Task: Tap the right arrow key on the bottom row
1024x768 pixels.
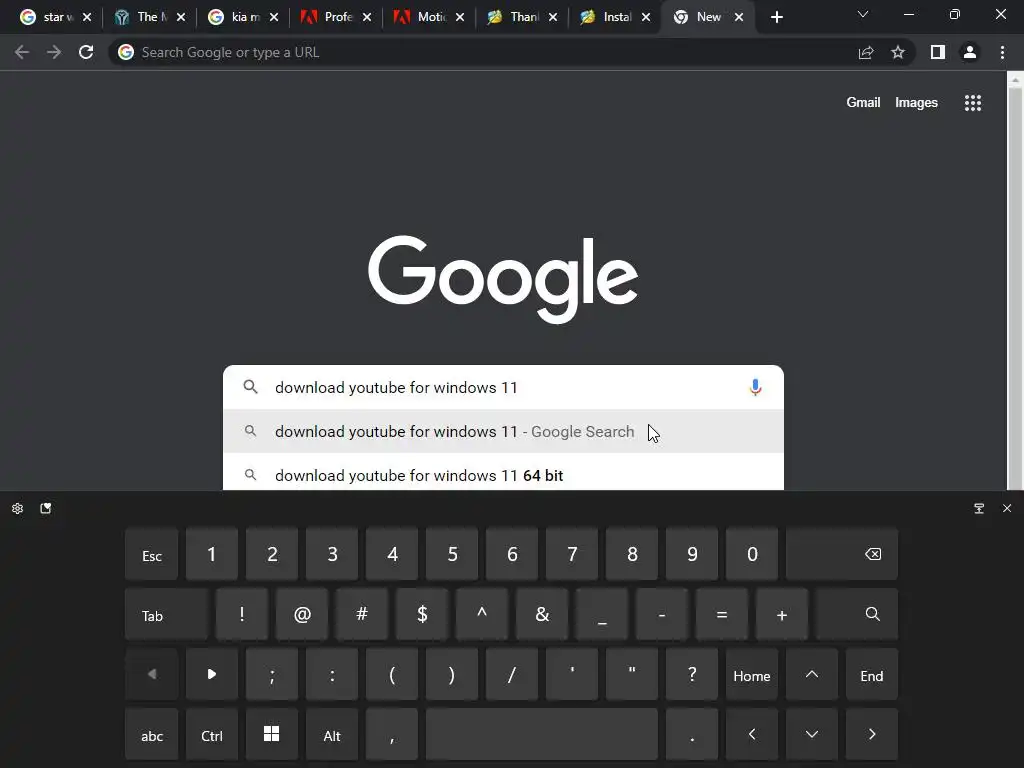Action: [x=872, y=735]
